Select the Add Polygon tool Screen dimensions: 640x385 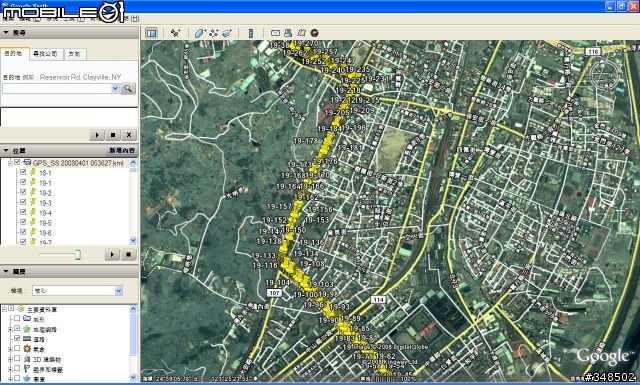point(200,33)
